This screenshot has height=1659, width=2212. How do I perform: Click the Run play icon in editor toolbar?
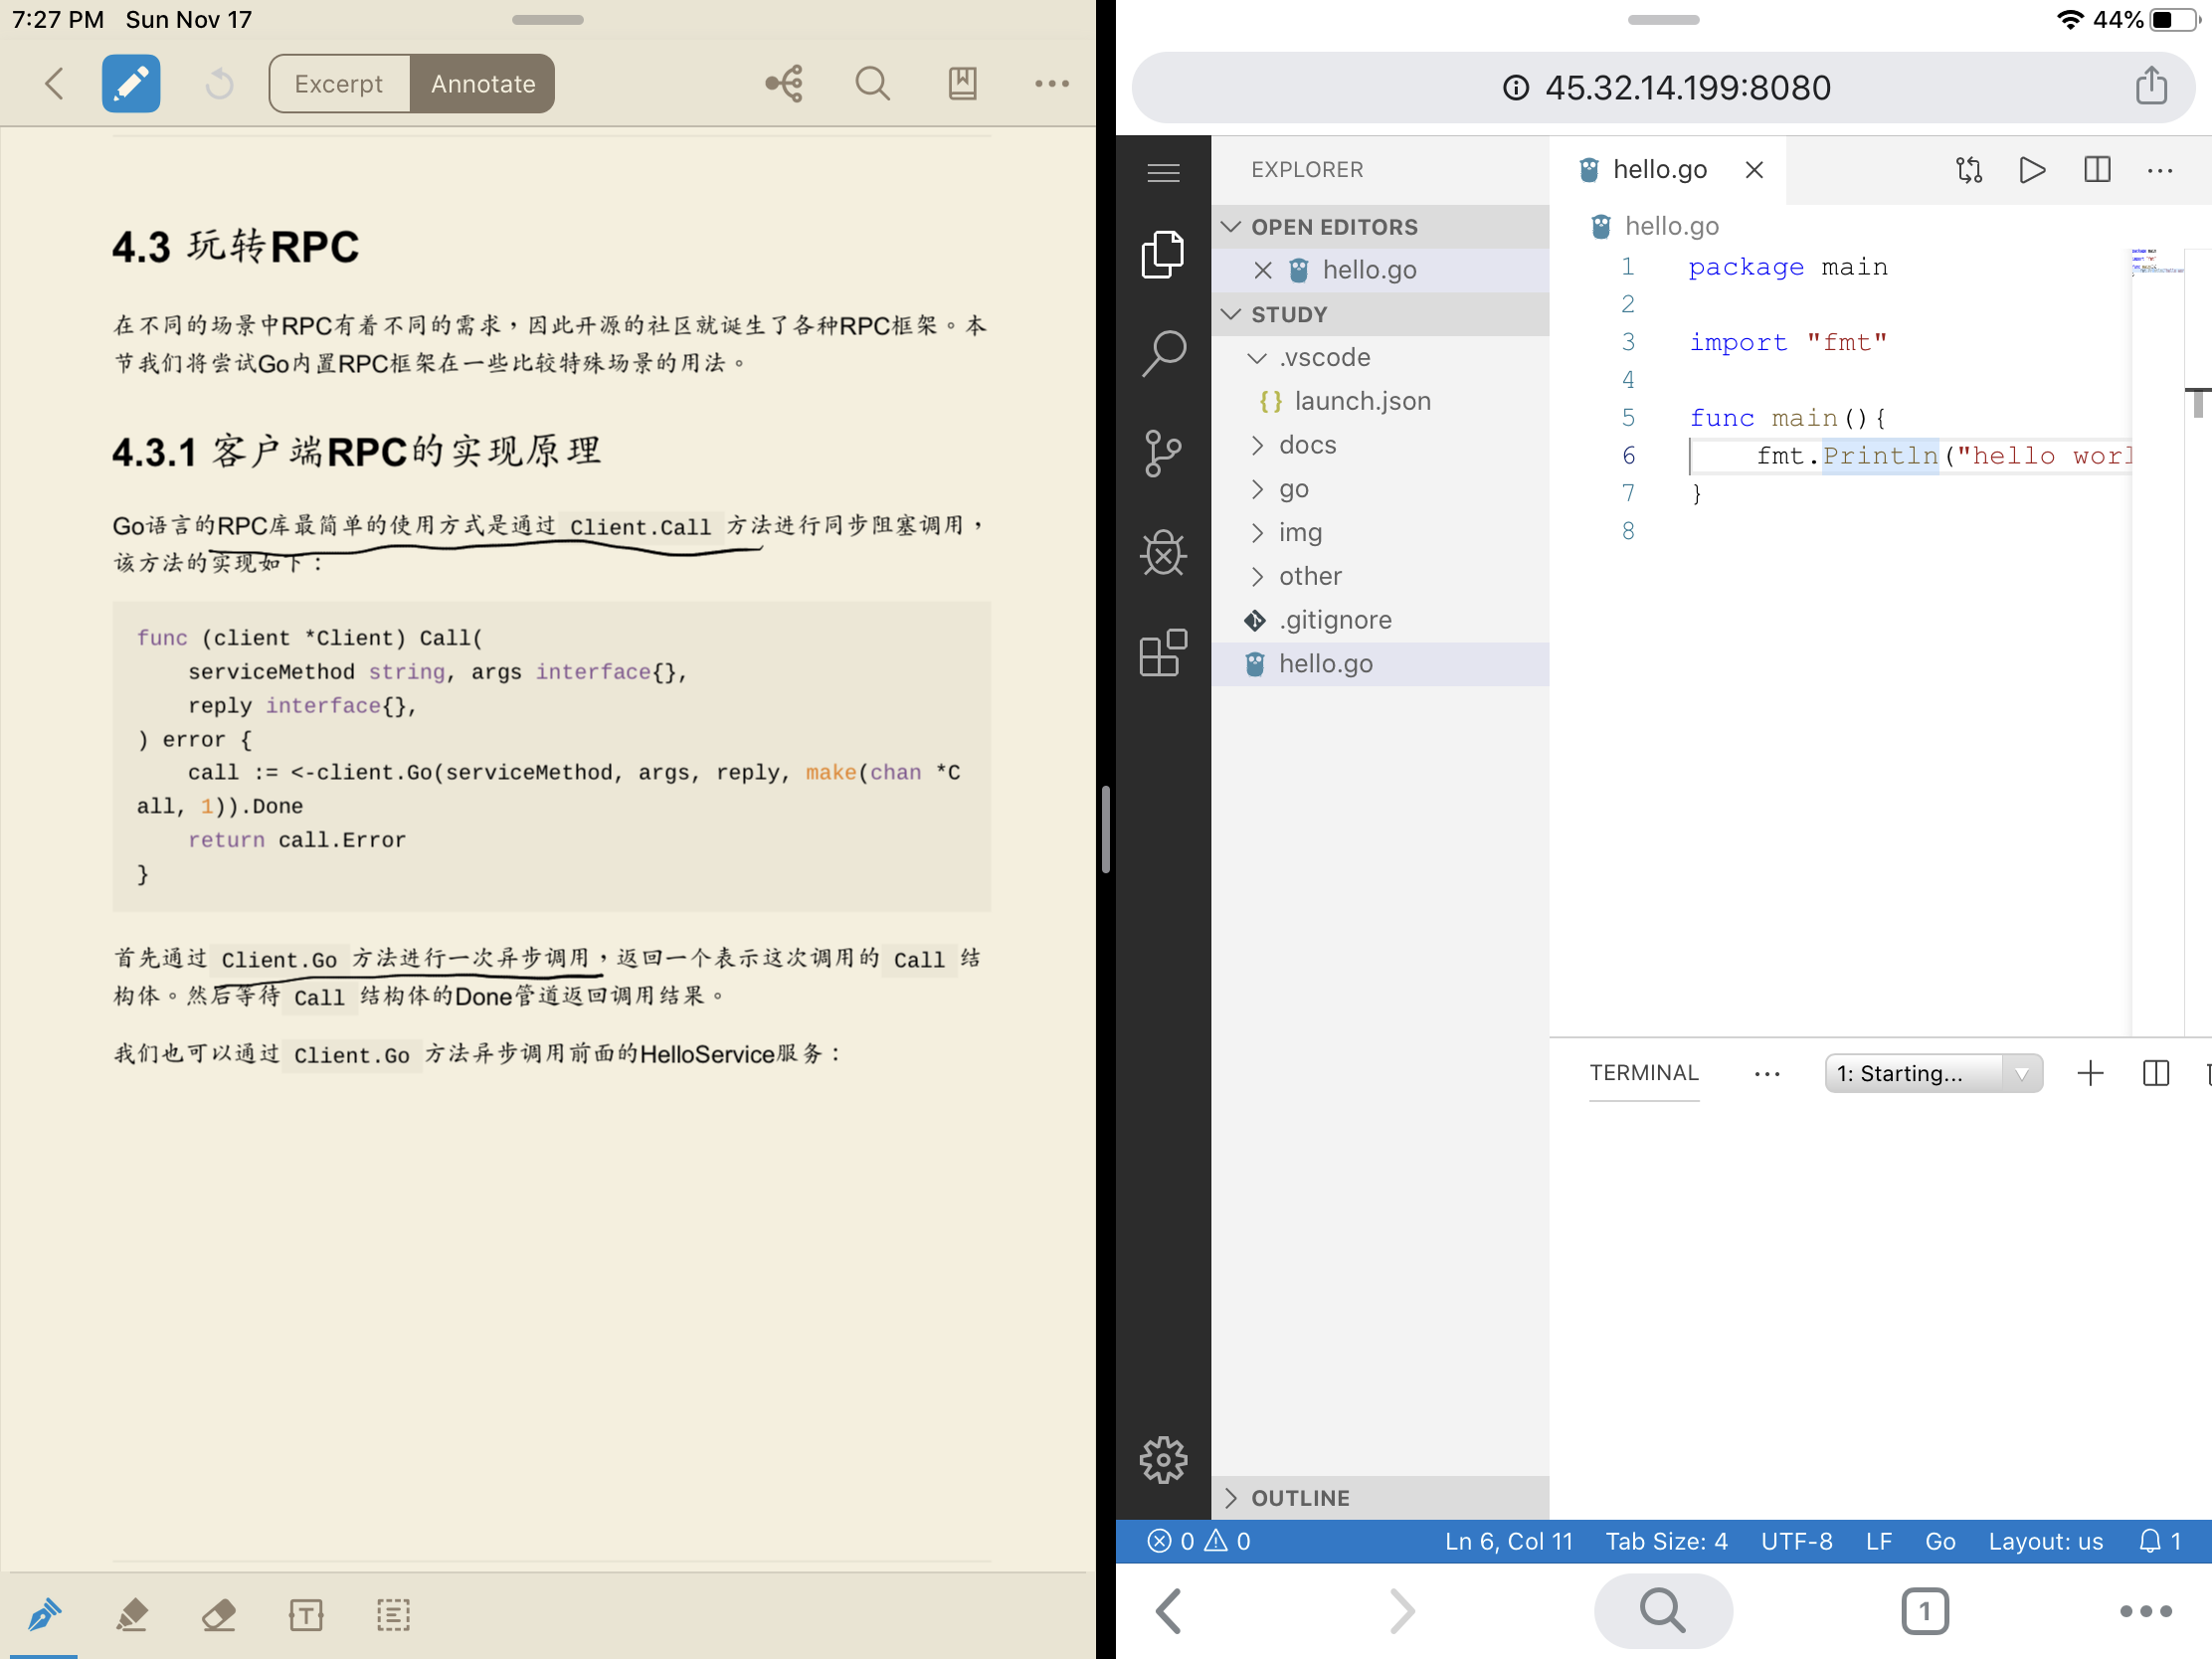[x=2031, y=170]
